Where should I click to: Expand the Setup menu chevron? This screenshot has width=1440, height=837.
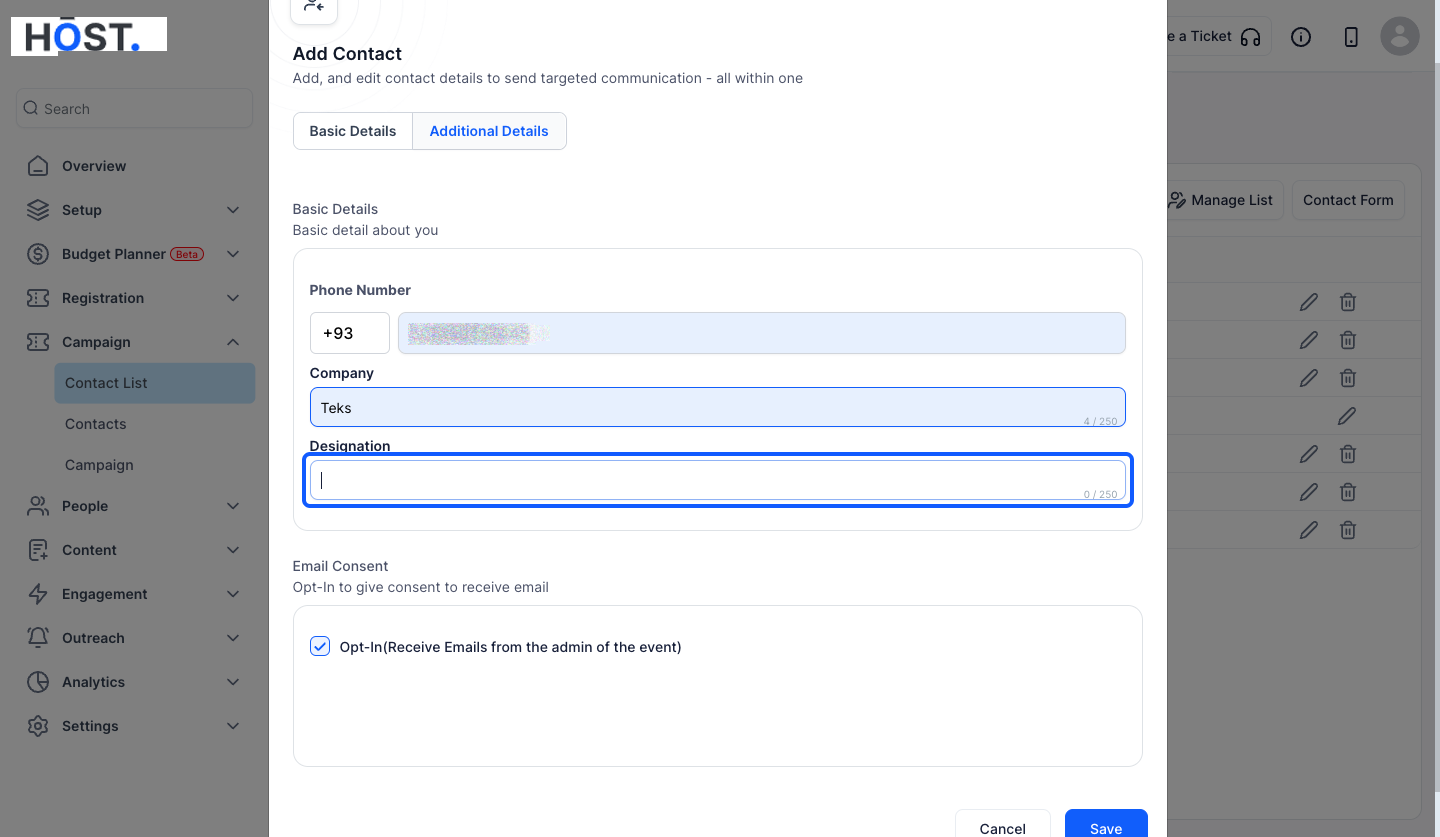pyautogui.click(x=233, y=210)
